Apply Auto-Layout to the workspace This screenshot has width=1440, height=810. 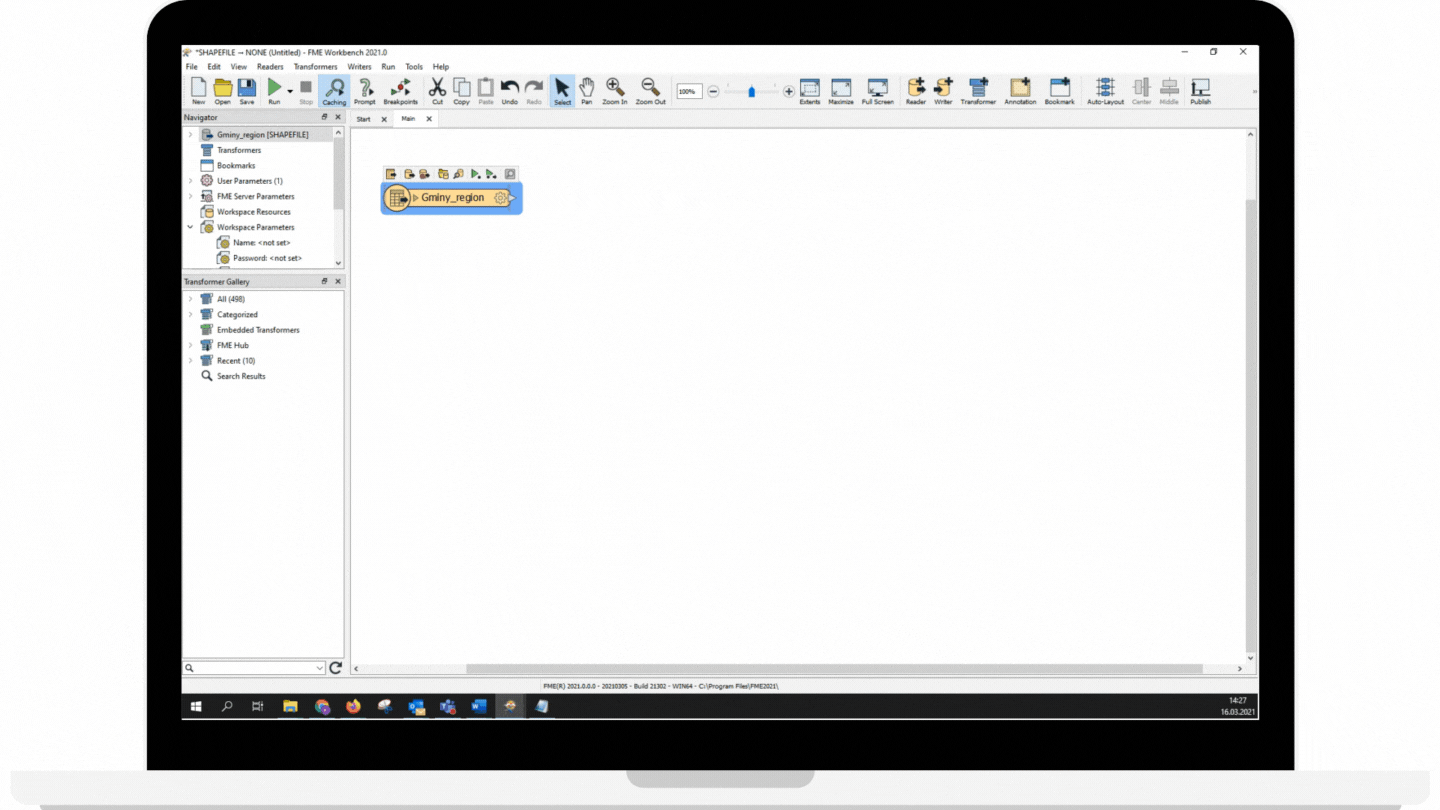1105,91
